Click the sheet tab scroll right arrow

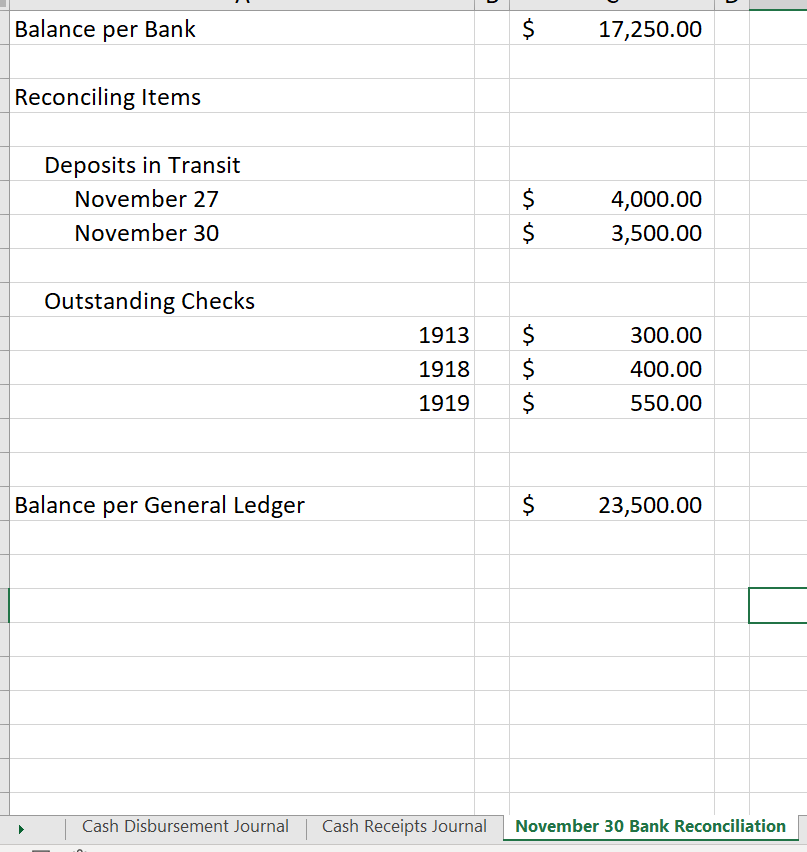(x=21, y=829)
